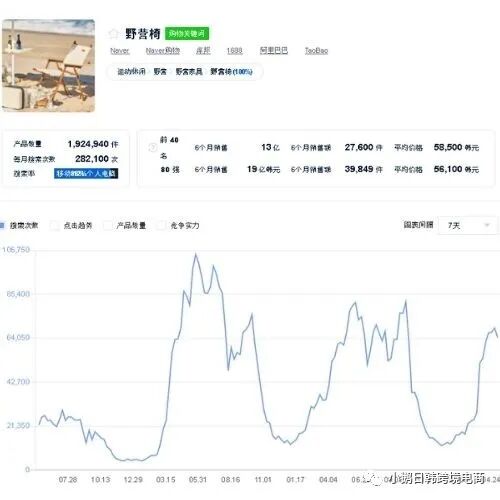Image resolution: width=500 pixels, height=500 pixels.
Task: Toggle the 产品数量 chart checkbox
Action: click(108, 226)
